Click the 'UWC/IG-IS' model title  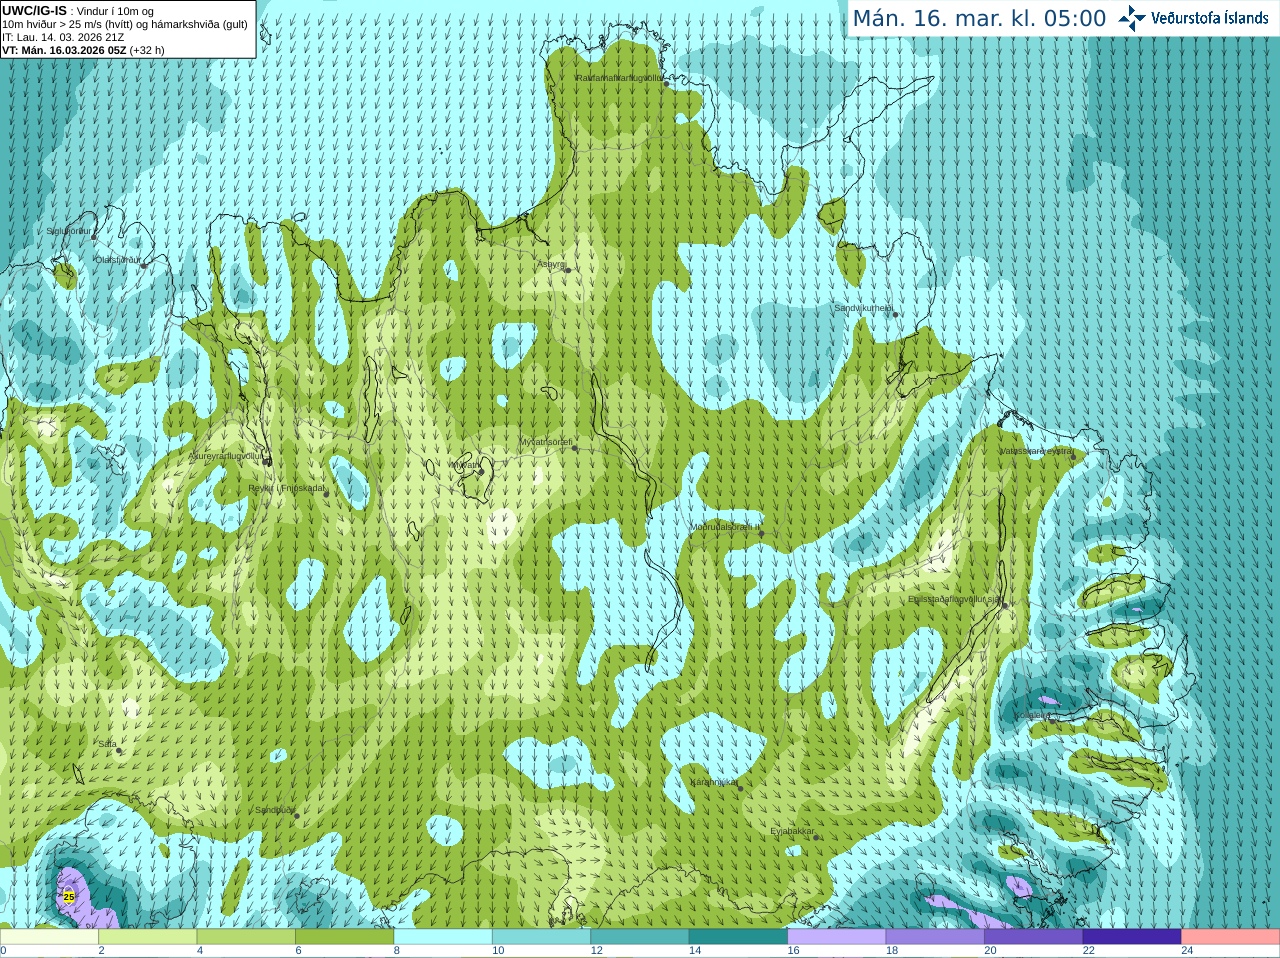point(34,10)
